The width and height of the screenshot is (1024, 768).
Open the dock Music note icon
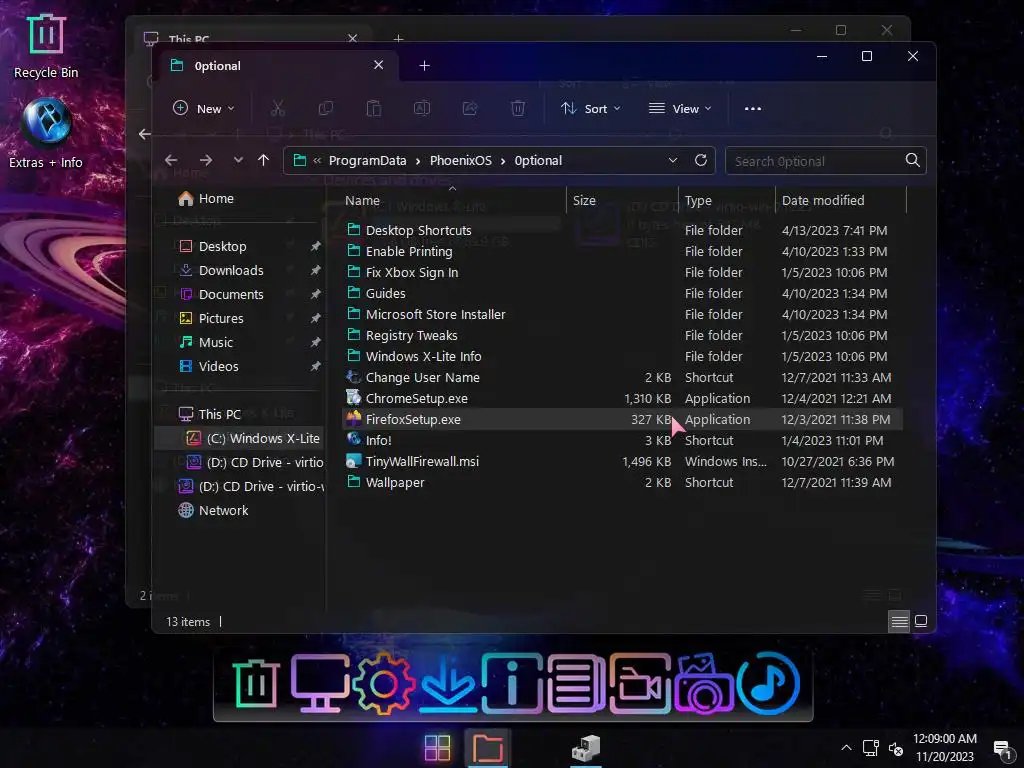tap(768, 684)
